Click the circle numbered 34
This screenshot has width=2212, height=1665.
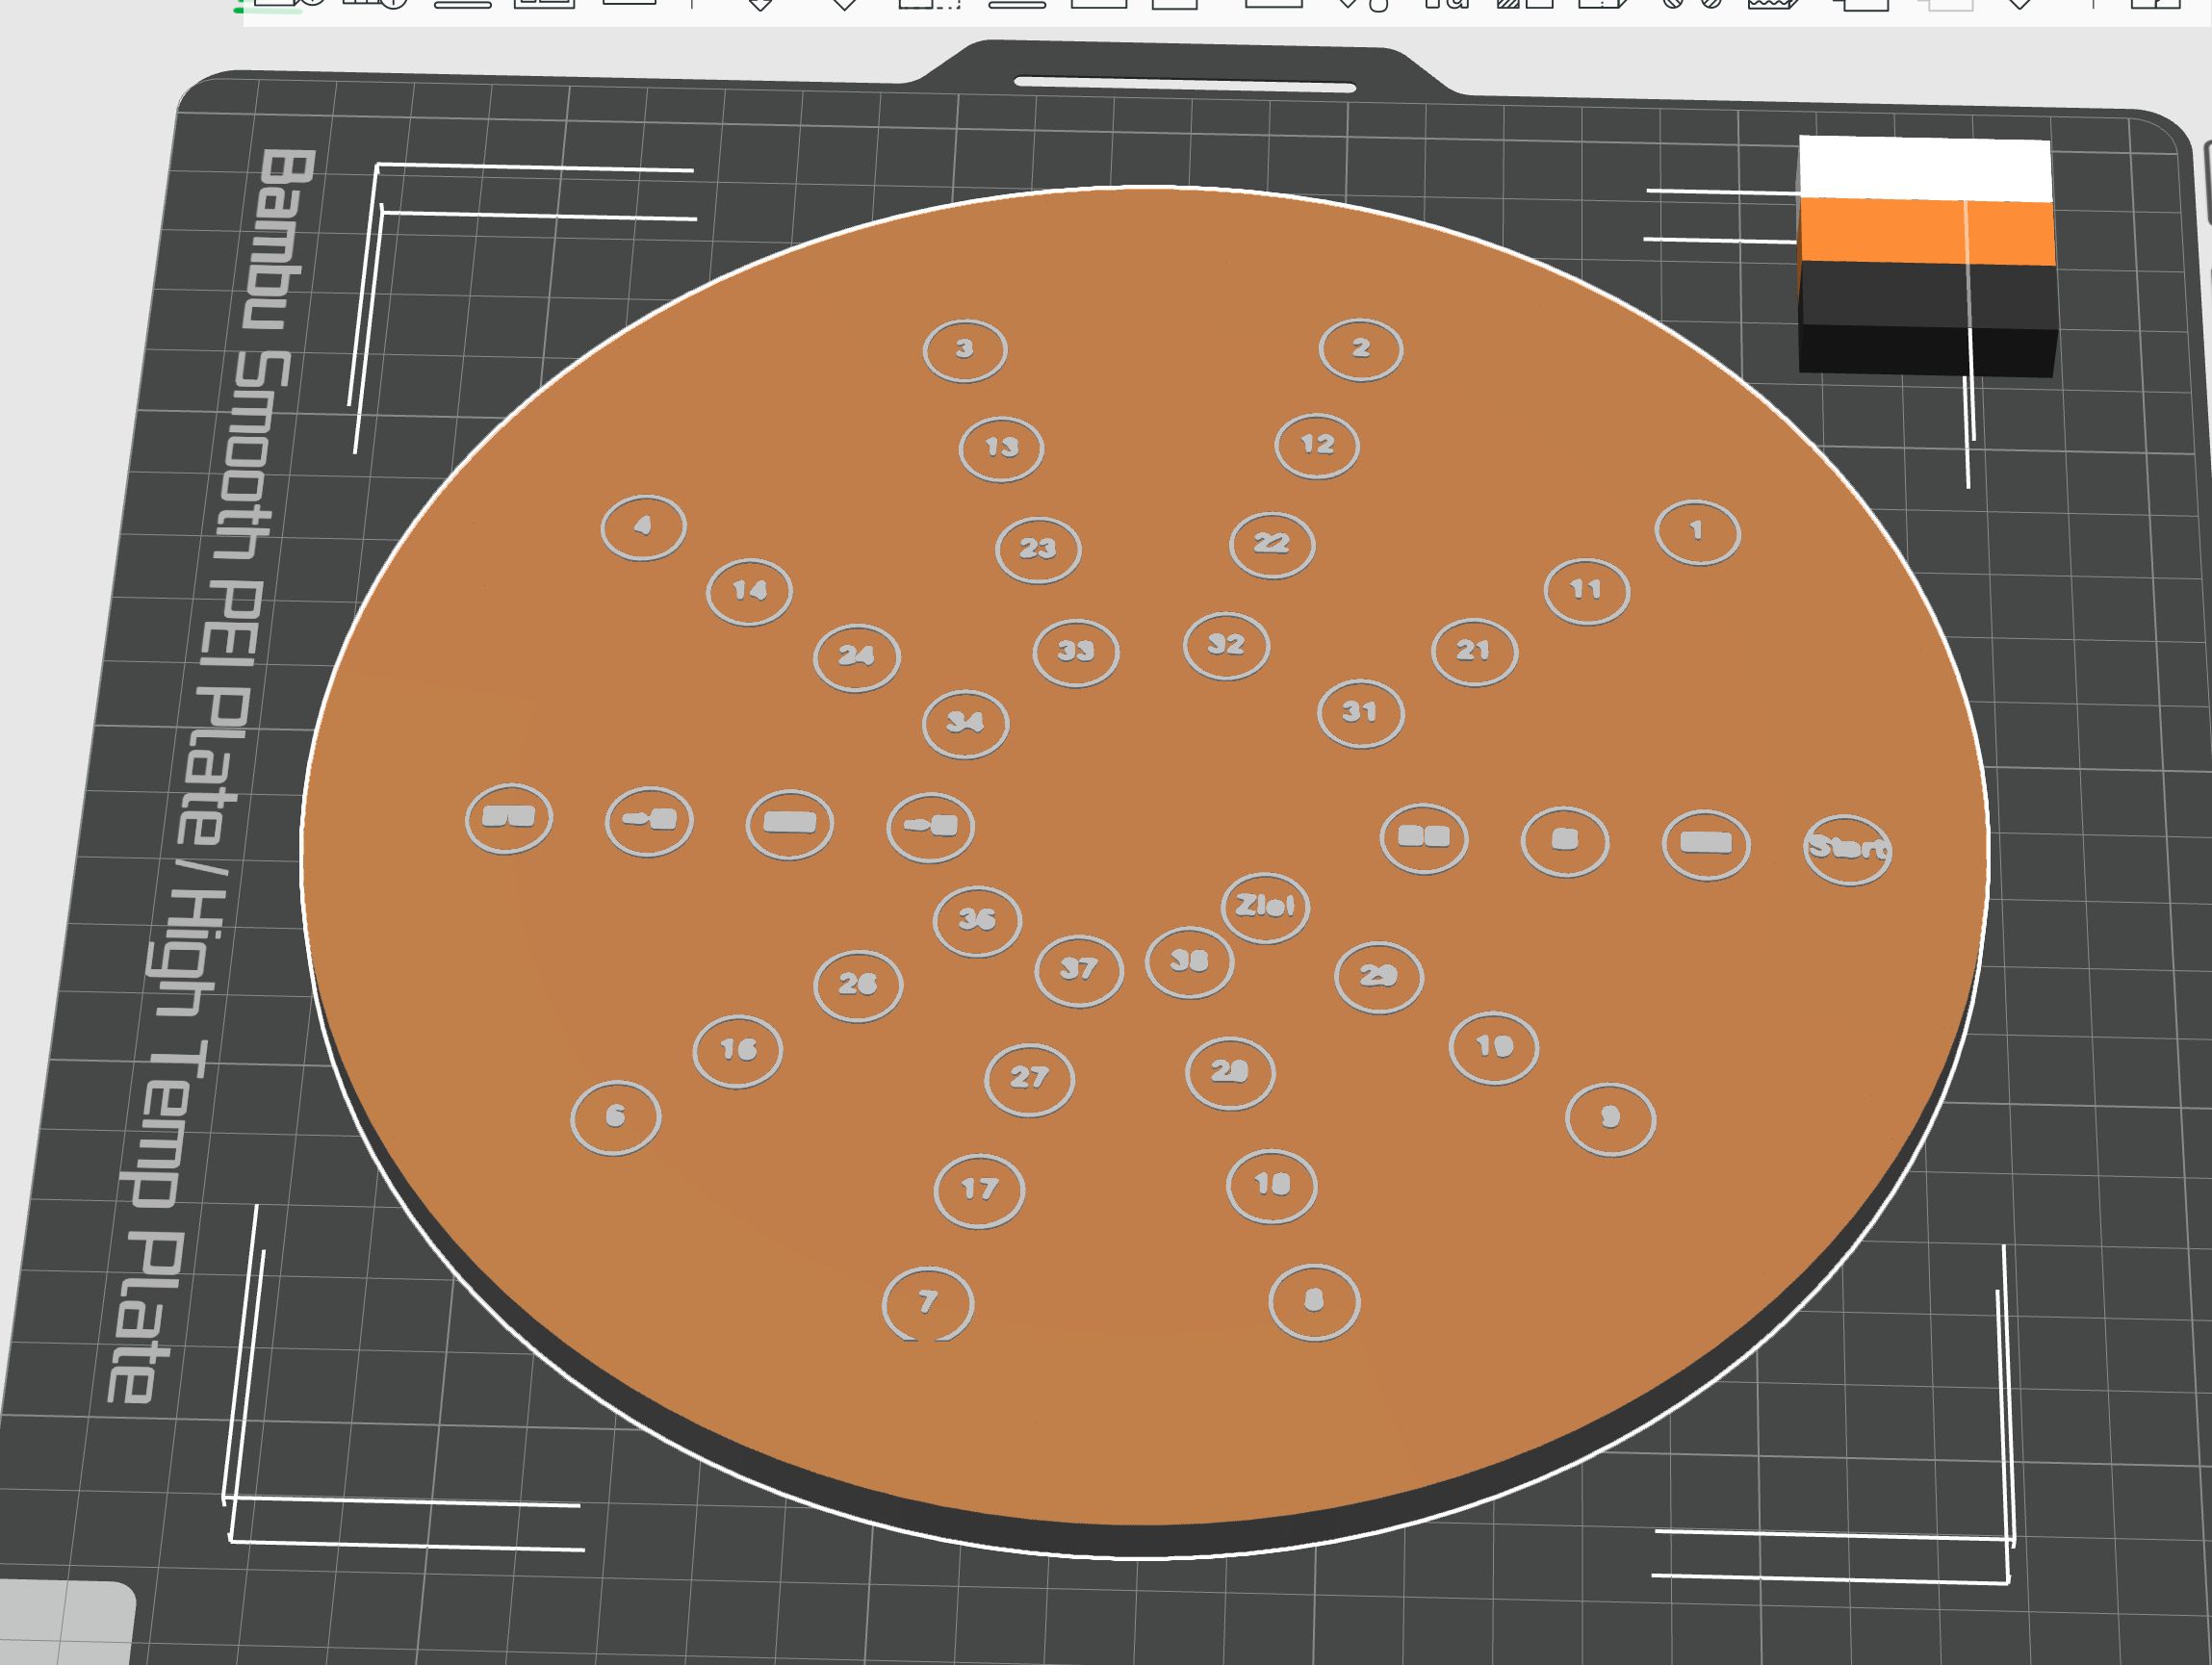click(965, 723)
